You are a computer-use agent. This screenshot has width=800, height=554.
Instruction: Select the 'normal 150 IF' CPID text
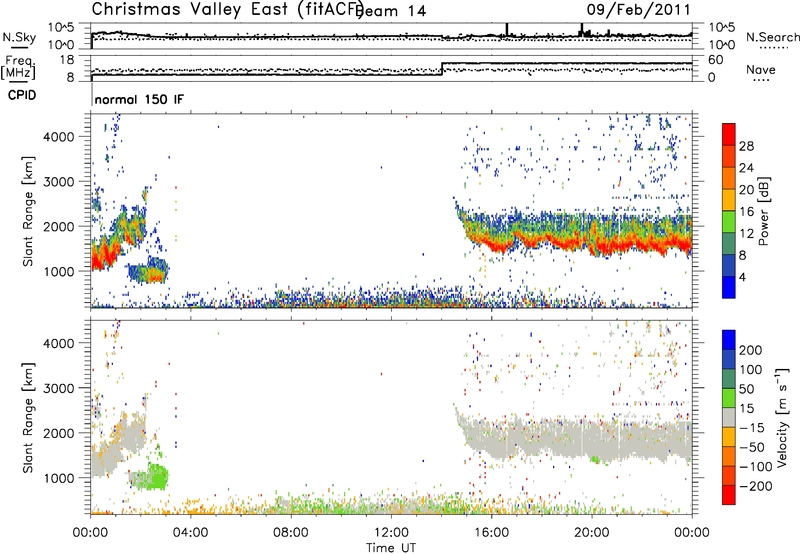(139, 99)
